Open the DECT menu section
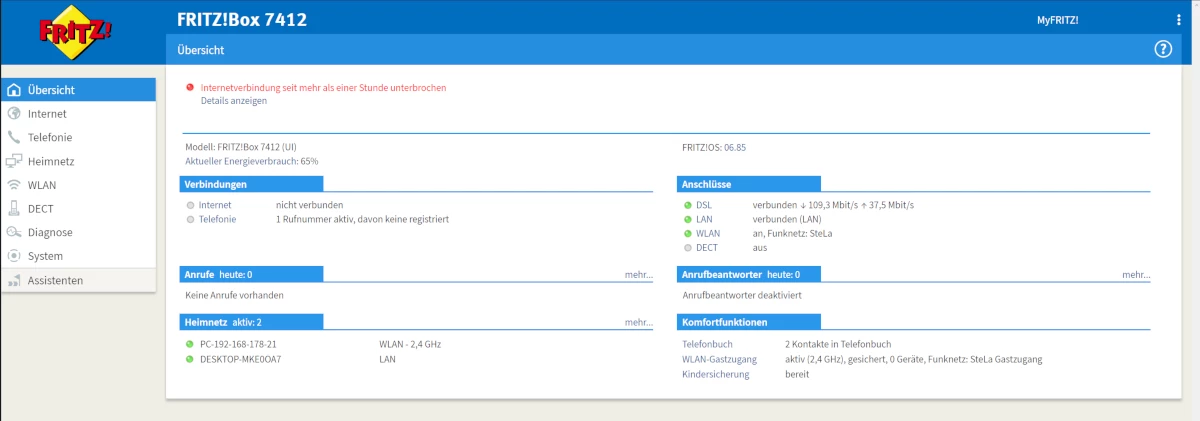This screenshot has height=421, width=1200. pos(78,209)
